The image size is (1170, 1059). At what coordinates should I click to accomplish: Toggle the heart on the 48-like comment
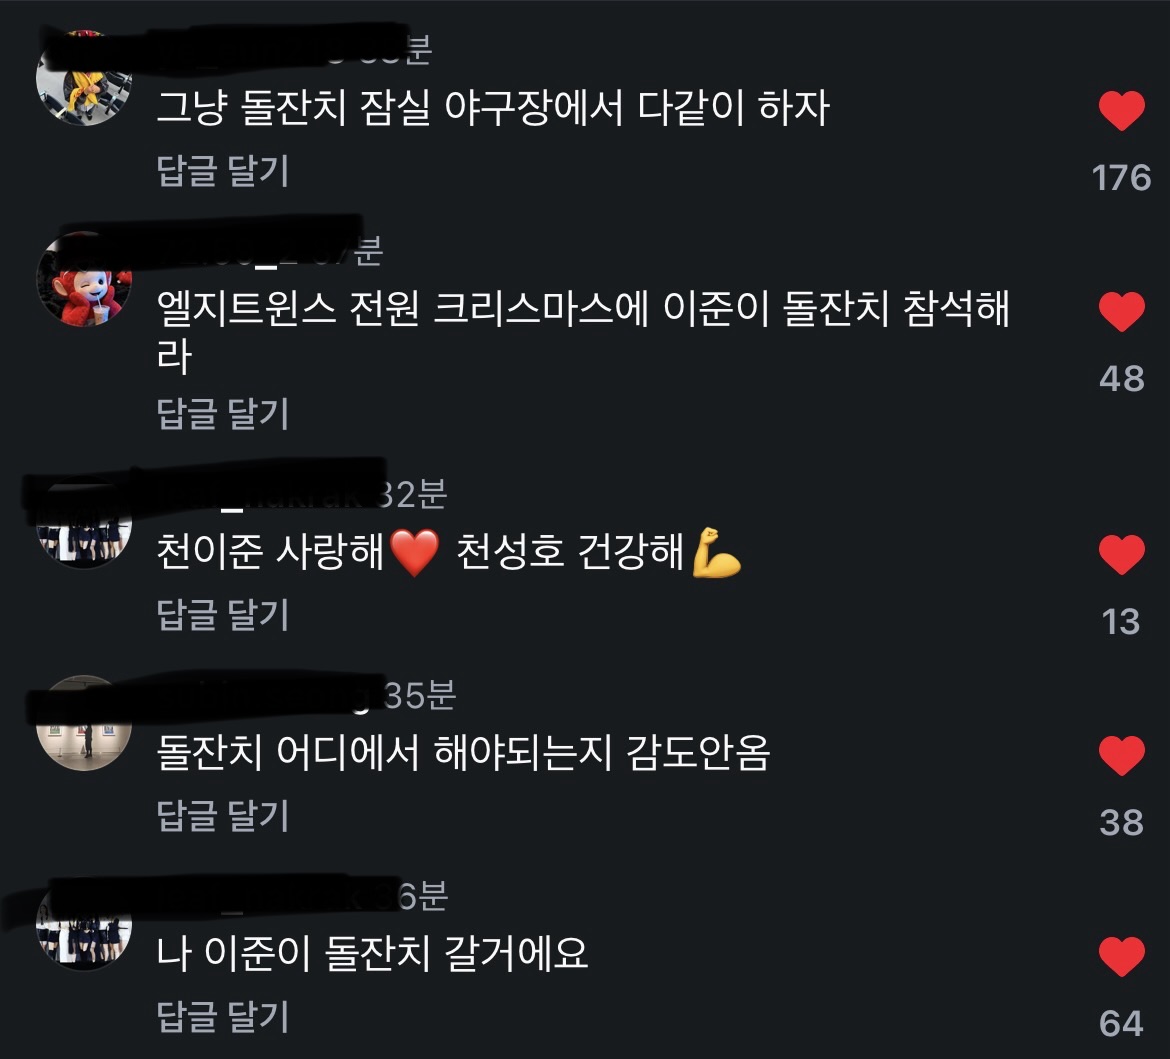(x=1121, y=311)
